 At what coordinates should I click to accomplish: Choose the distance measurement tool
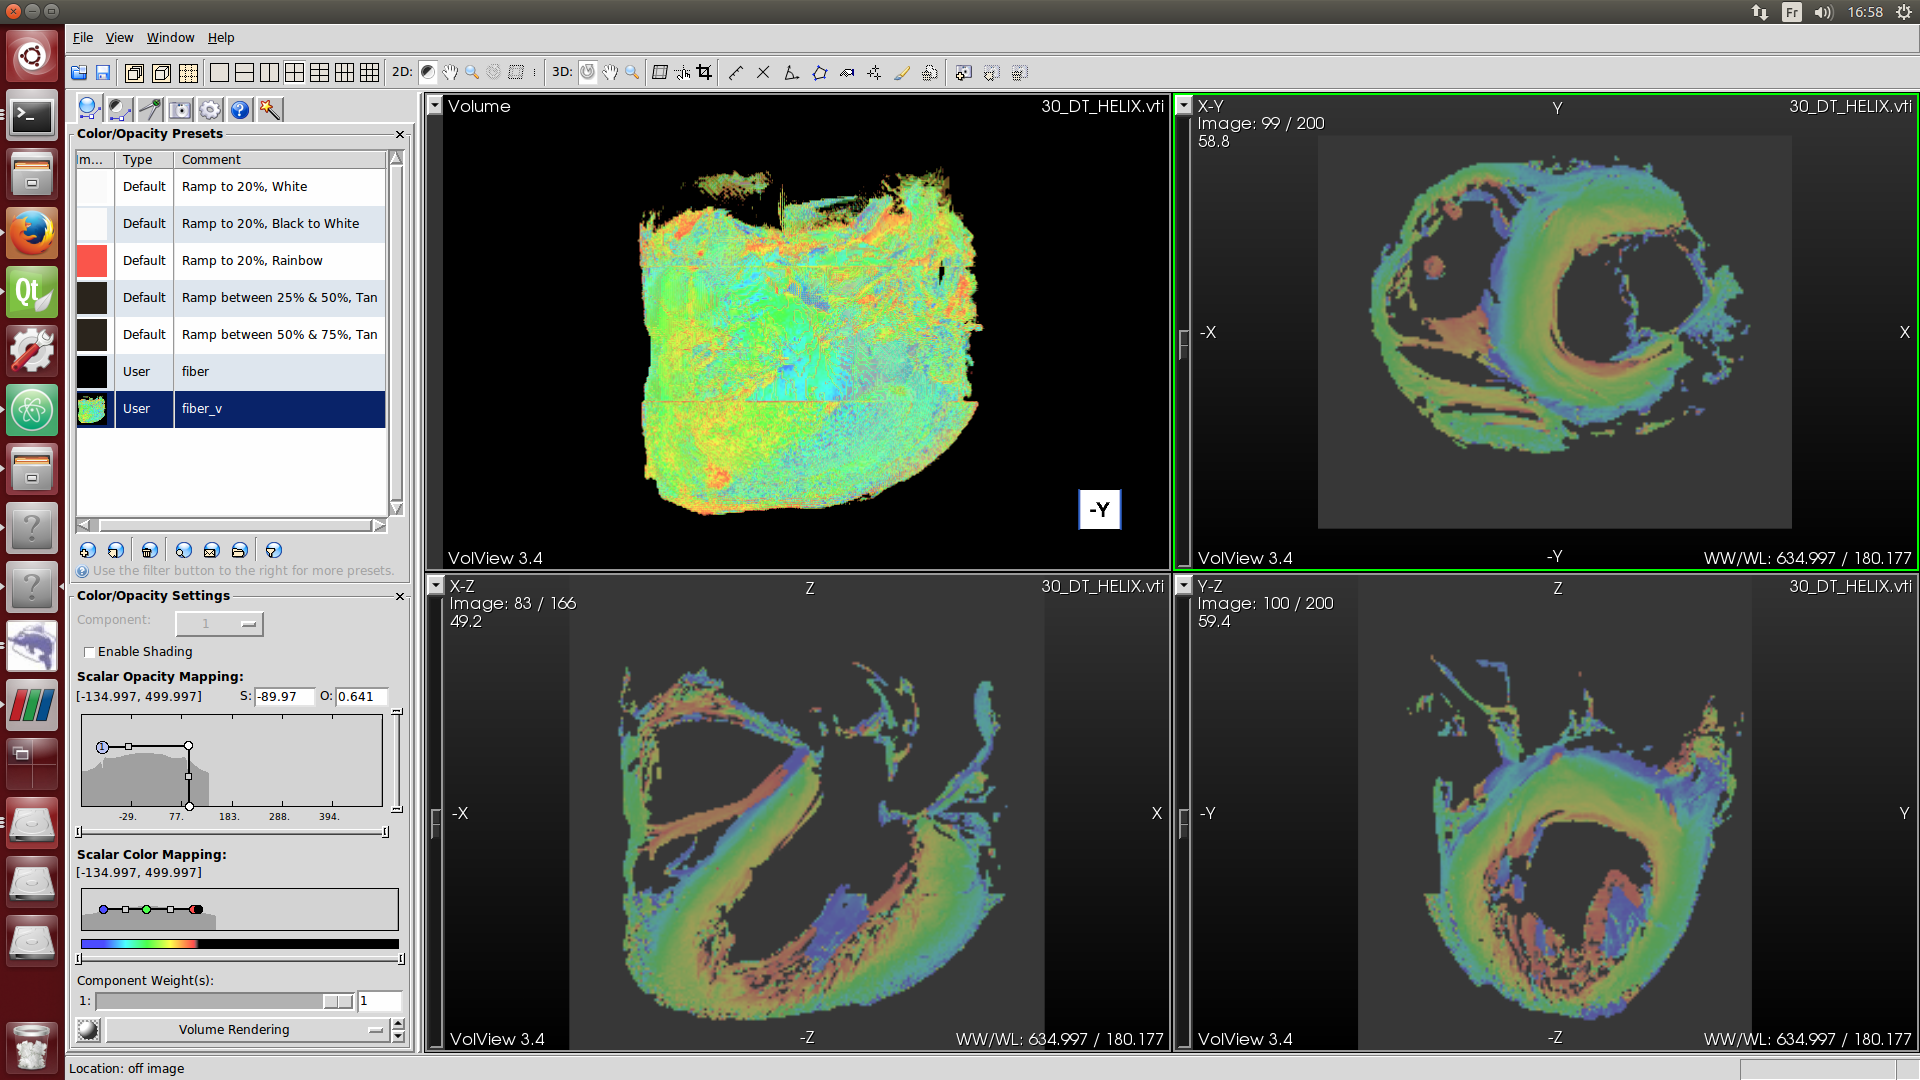point(736,72)
